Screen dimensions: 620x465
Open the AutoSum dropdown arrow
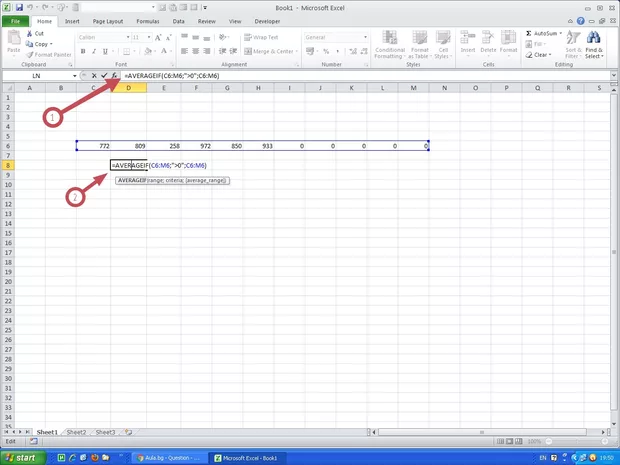[561, 34]
